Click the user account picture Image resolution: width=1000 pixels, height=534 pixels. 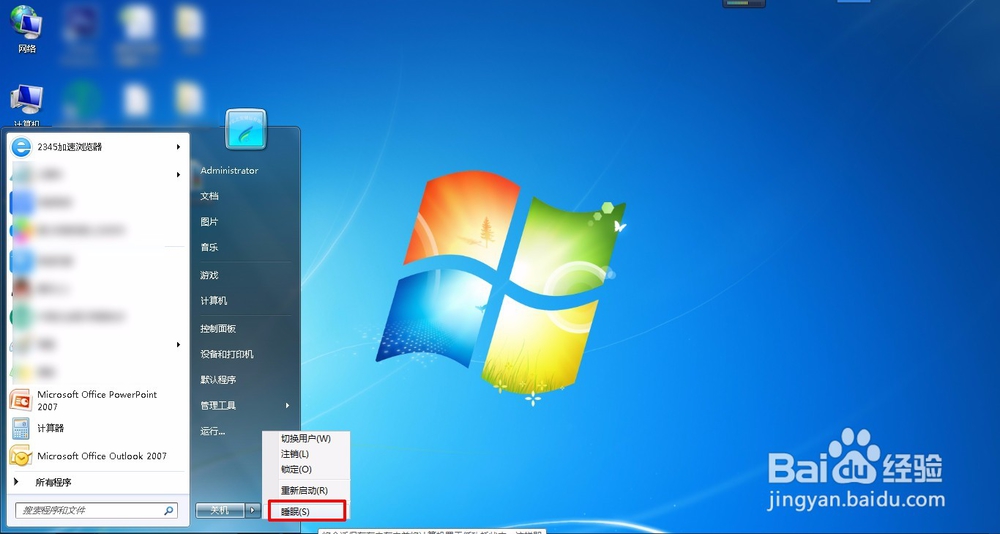point(246,129)
